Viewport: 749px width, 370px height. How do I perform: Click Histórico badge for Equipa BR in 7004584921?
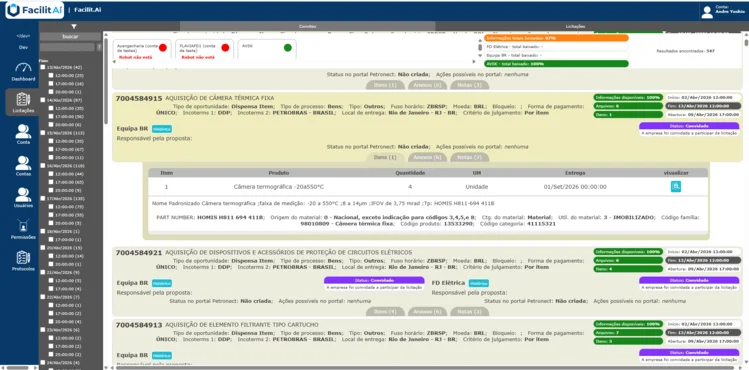point(162,283)
